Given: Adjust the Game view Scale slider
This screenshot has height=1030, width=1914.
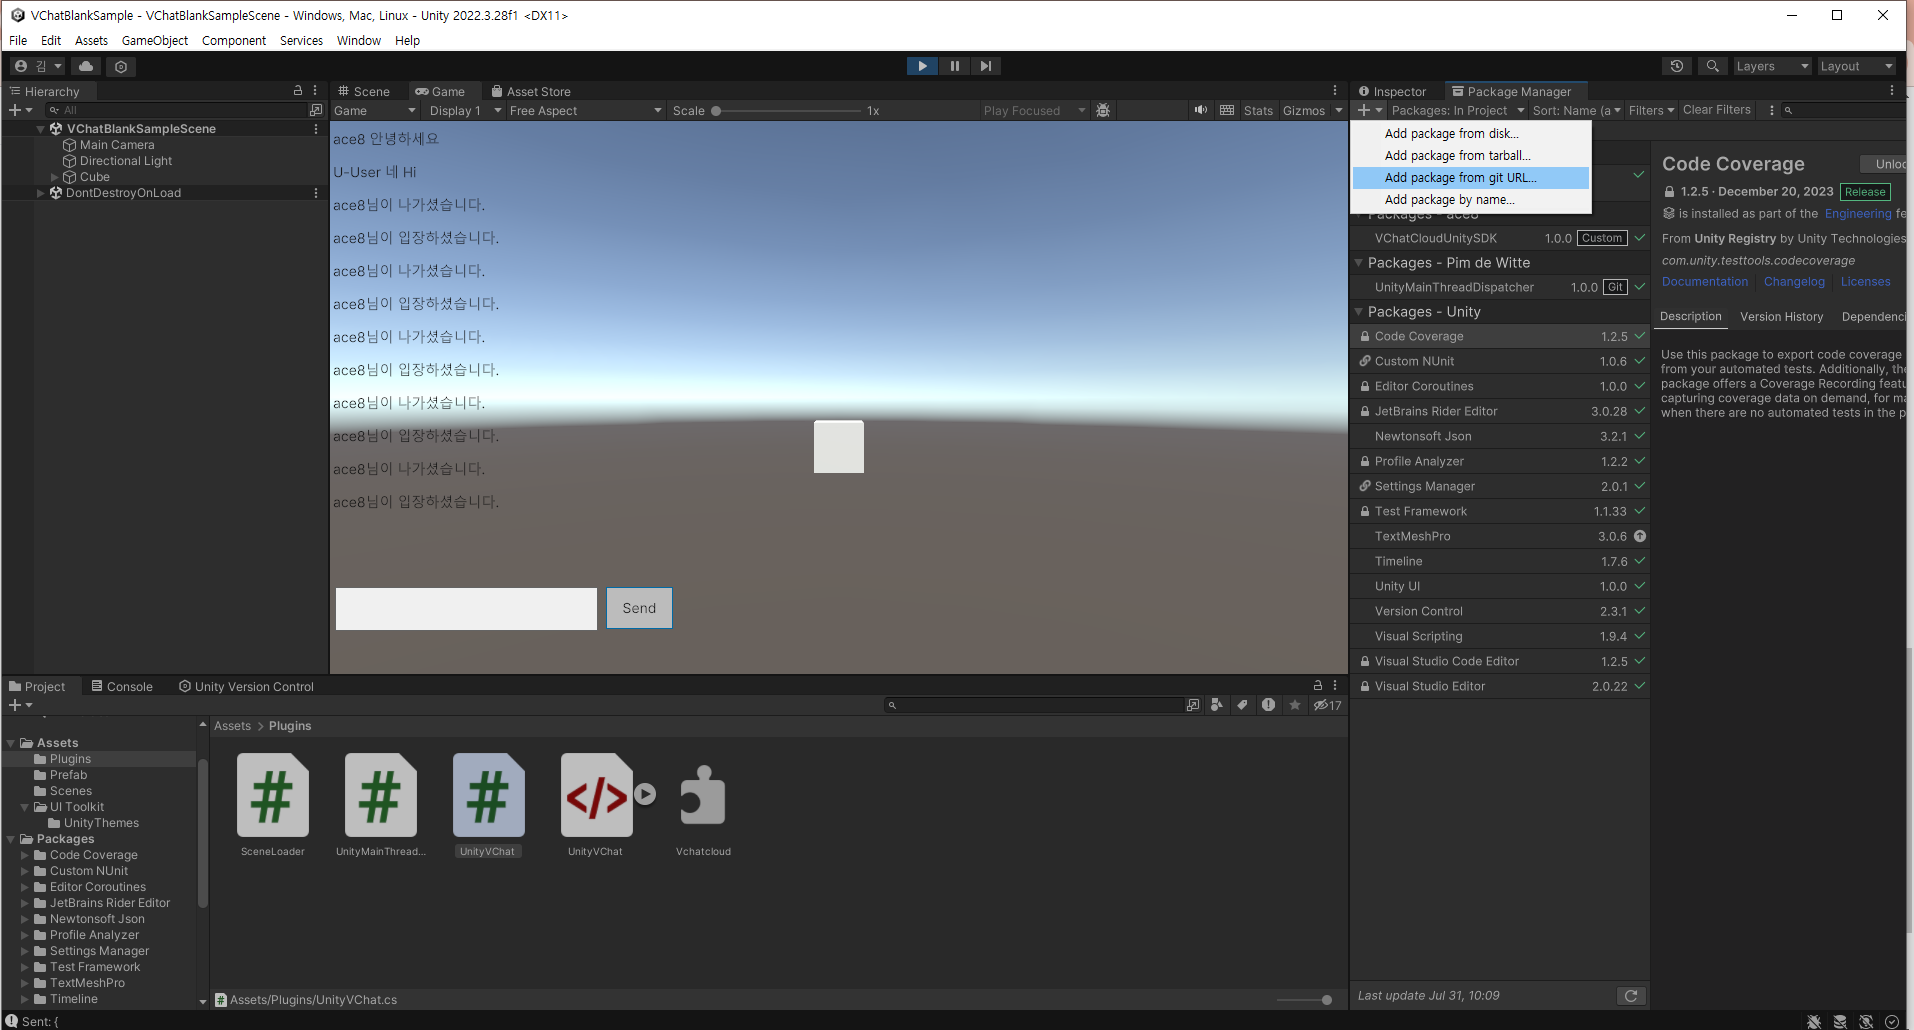Looking at the screenshot, I should click(717, 111).
